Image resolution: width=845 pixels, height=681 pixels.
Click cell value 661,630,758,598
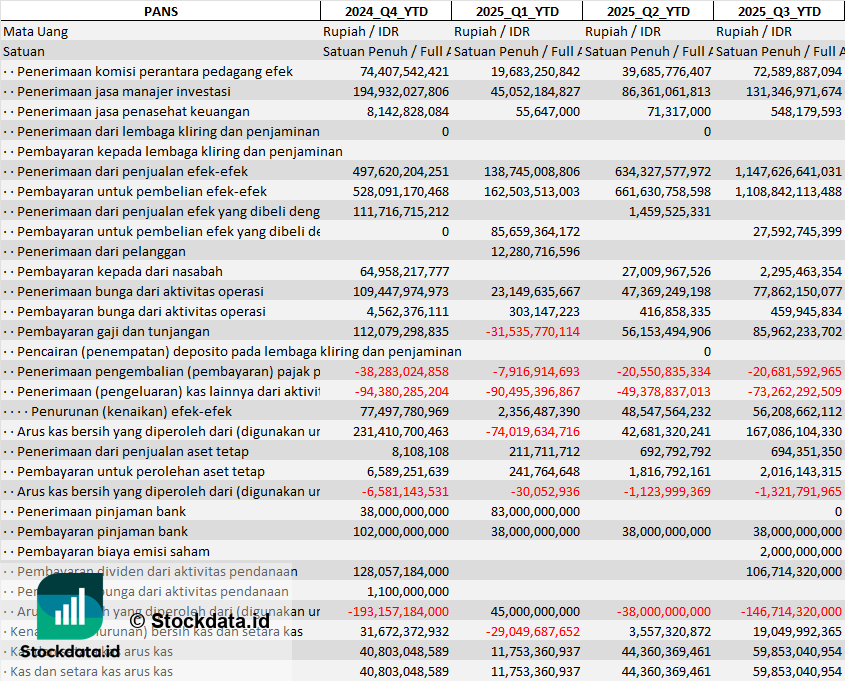pyautogui.click(x=663, y=191)
